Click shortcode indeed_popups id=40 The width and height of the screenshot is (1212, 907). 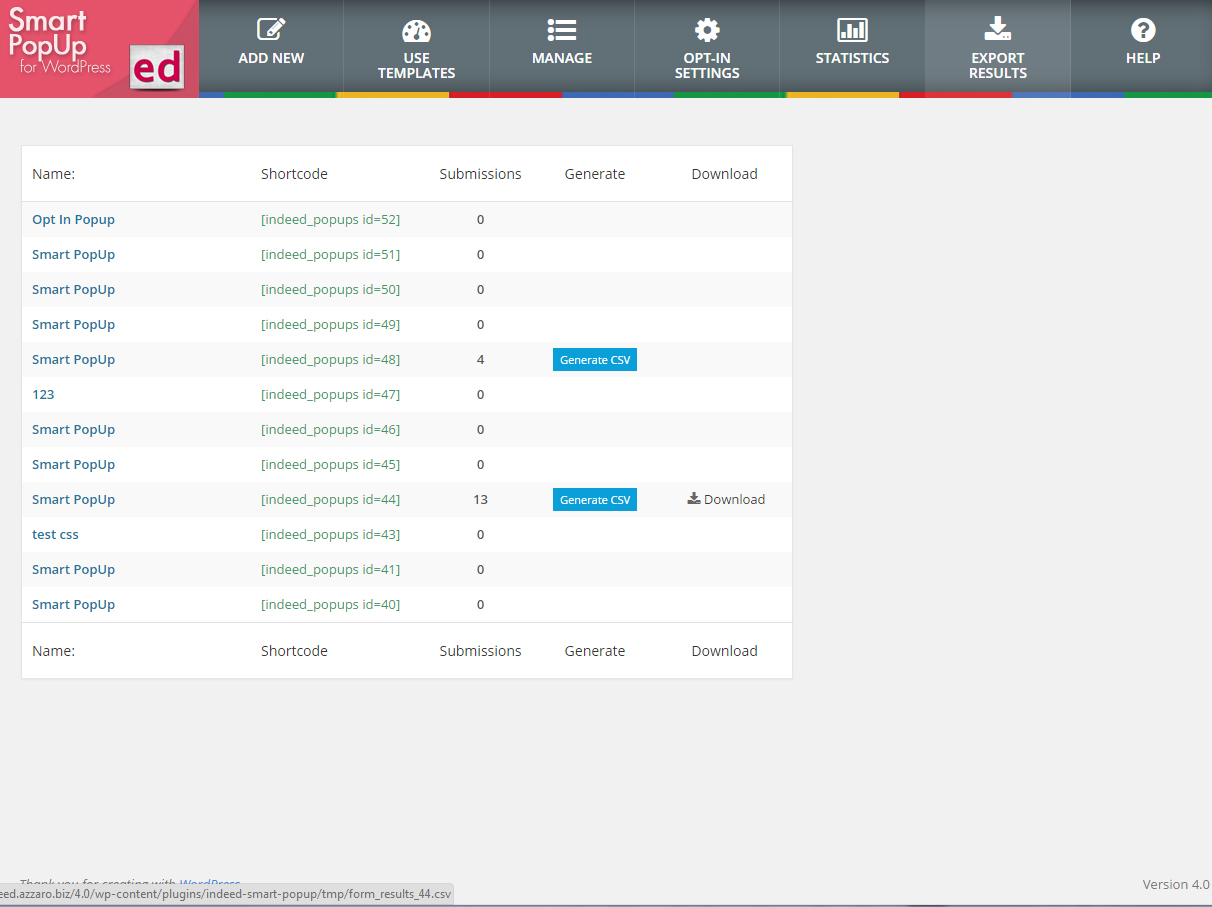click(330, 605)
